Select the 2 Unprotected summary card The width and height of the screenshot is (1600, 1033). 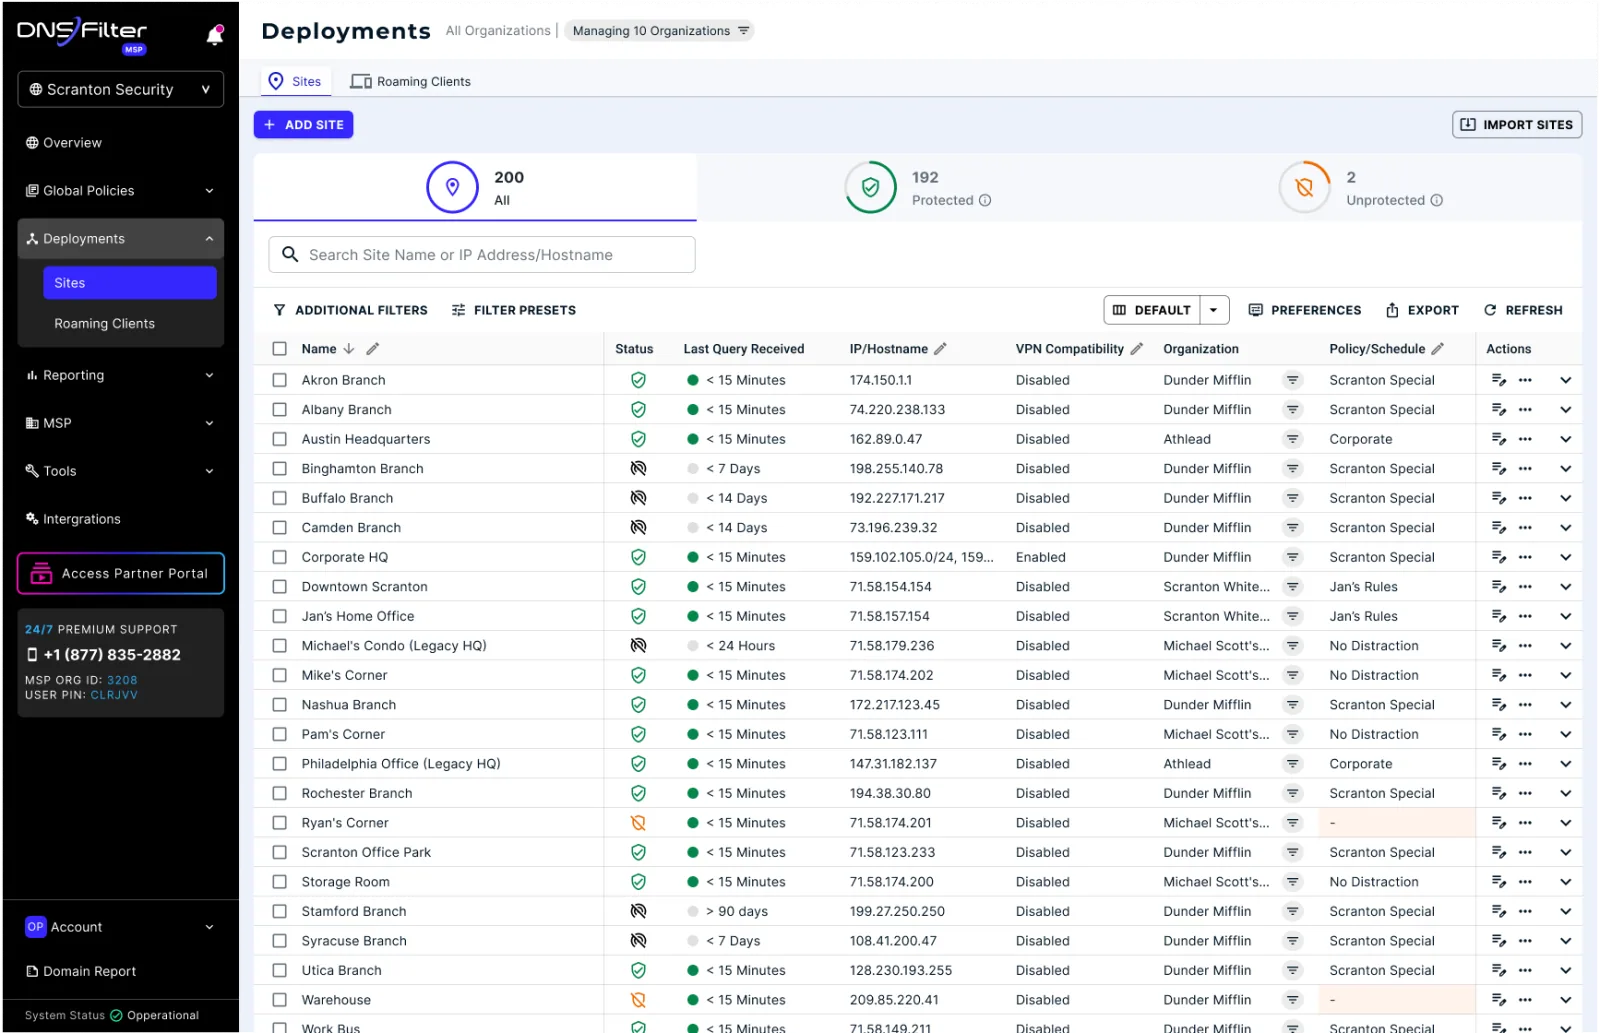point(1361,188)
